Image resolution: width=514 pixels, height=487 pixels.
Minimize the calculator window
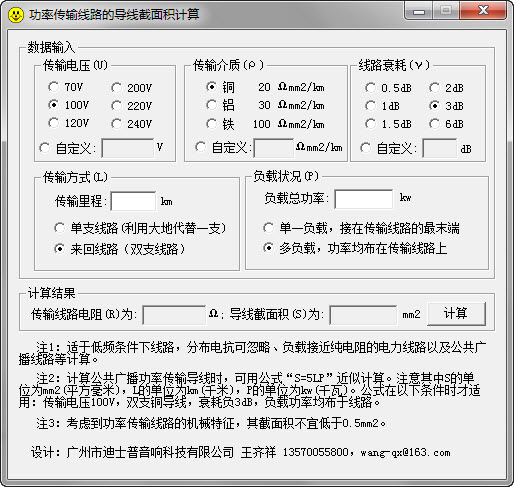click(x=419, y=11)
